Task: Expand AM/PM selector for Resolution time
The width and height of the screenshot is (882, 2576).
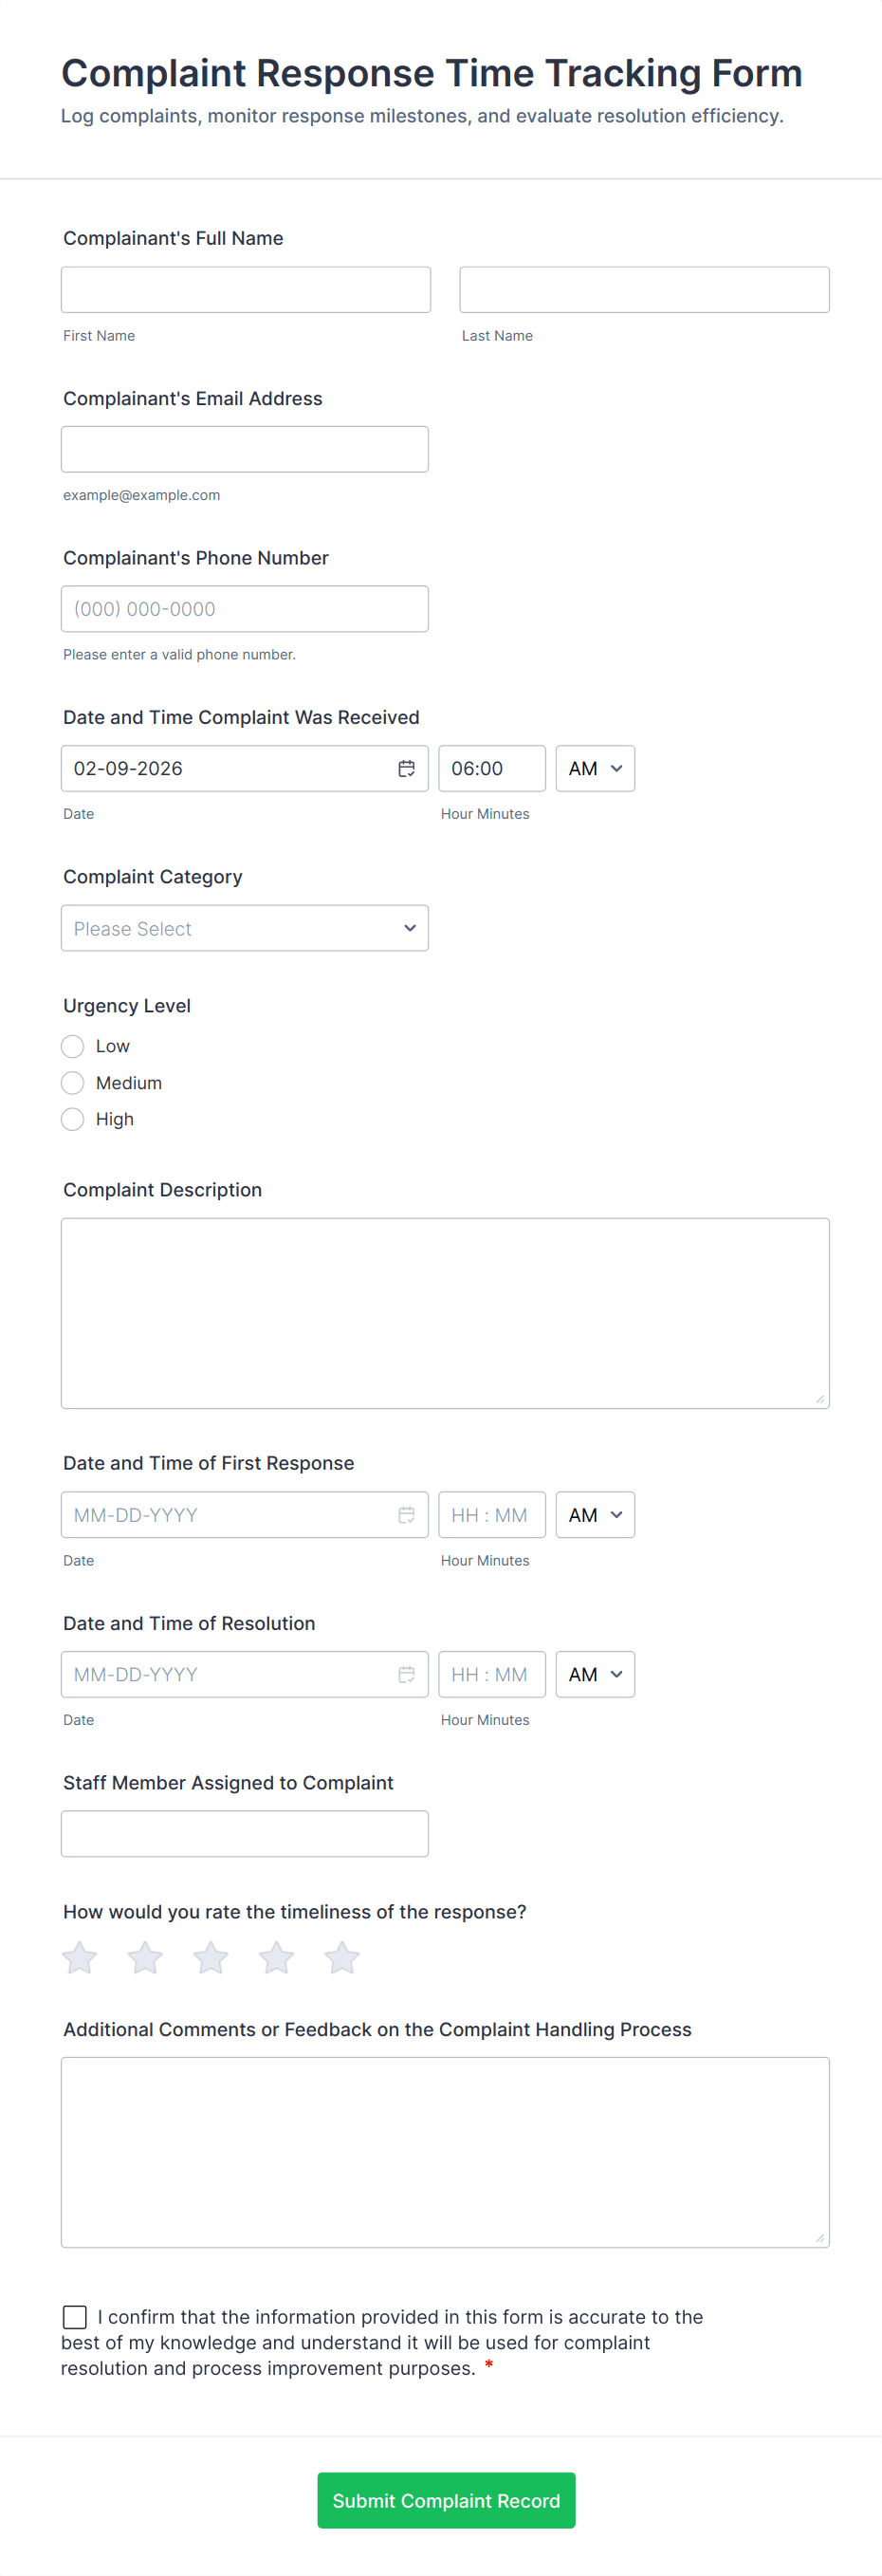Action: [595, 1674]
